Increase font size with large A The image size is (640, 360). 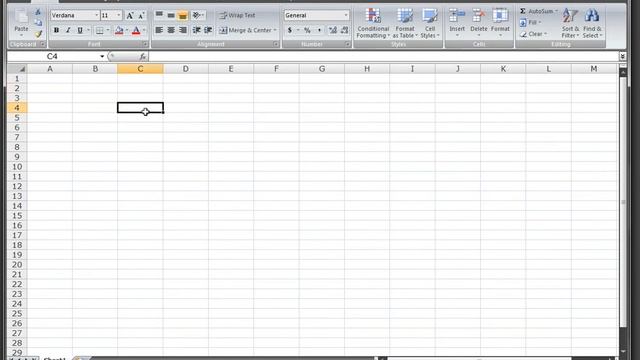129,16
